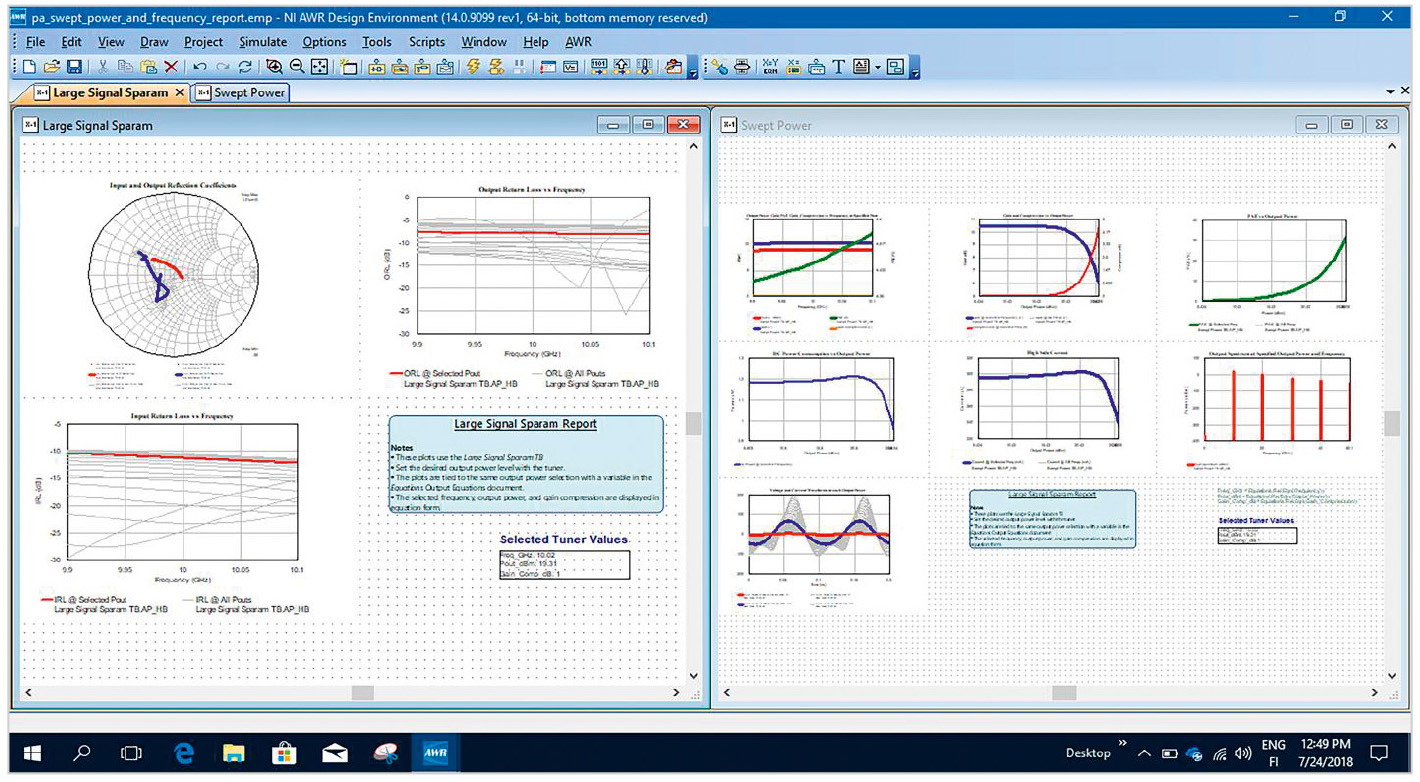Click the X= variable display icon
This screenshot has width=1420, height=782.
[x=793, y=67]
